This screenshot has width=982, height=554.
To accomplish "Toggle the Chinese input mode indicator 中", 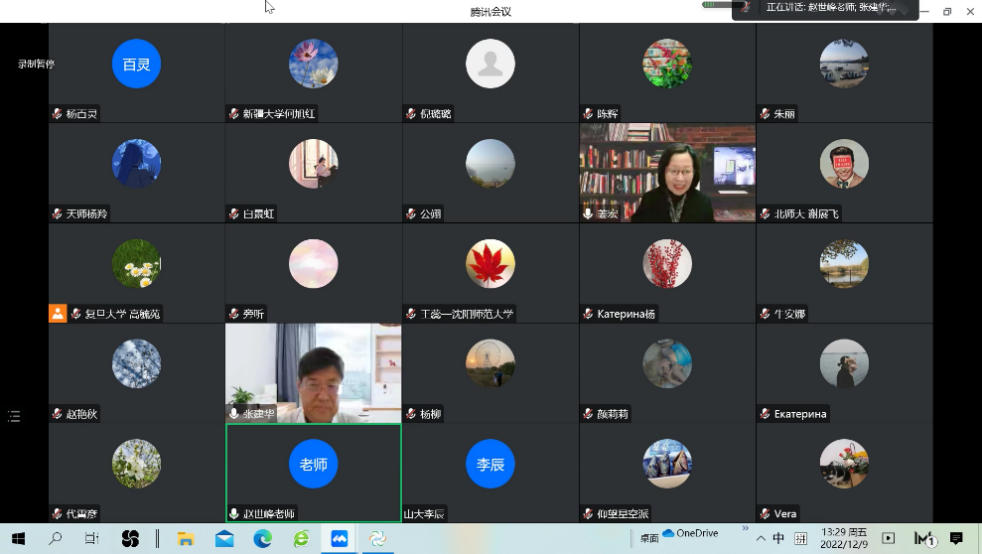I will tap(778, 539).
